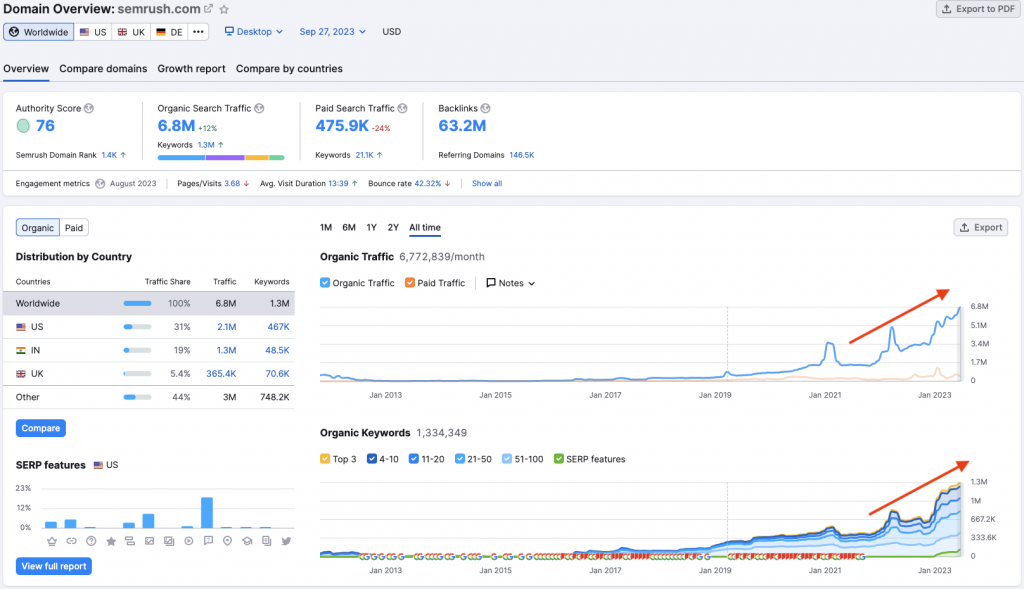Switch to Growth report tab
This screenshot has height=589, width=1024.
191,69
